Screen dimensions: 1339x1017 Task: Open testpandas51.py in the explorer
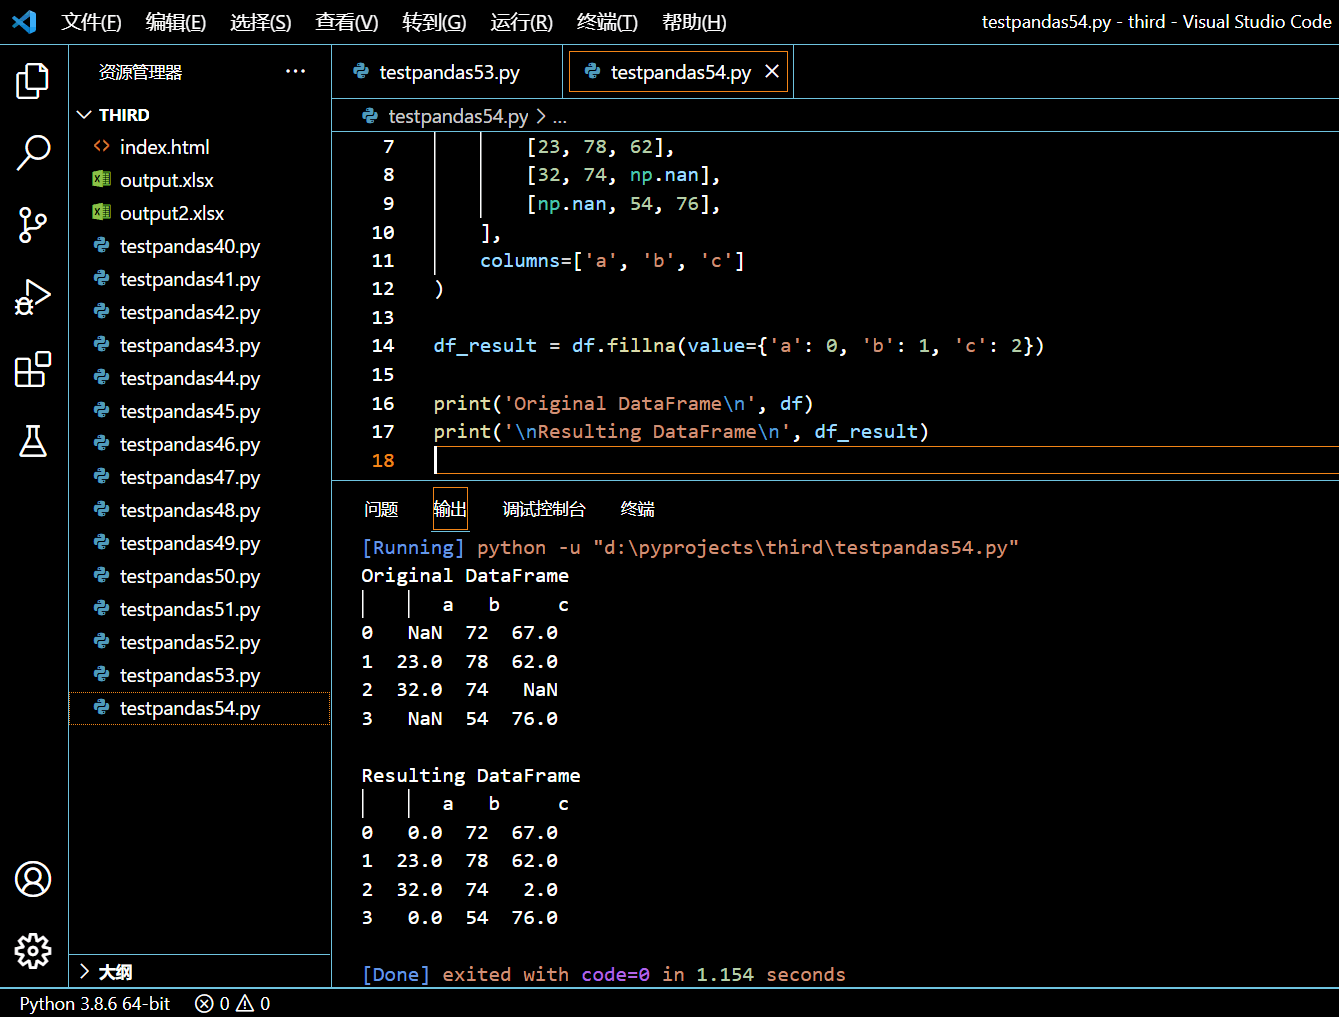200,609
